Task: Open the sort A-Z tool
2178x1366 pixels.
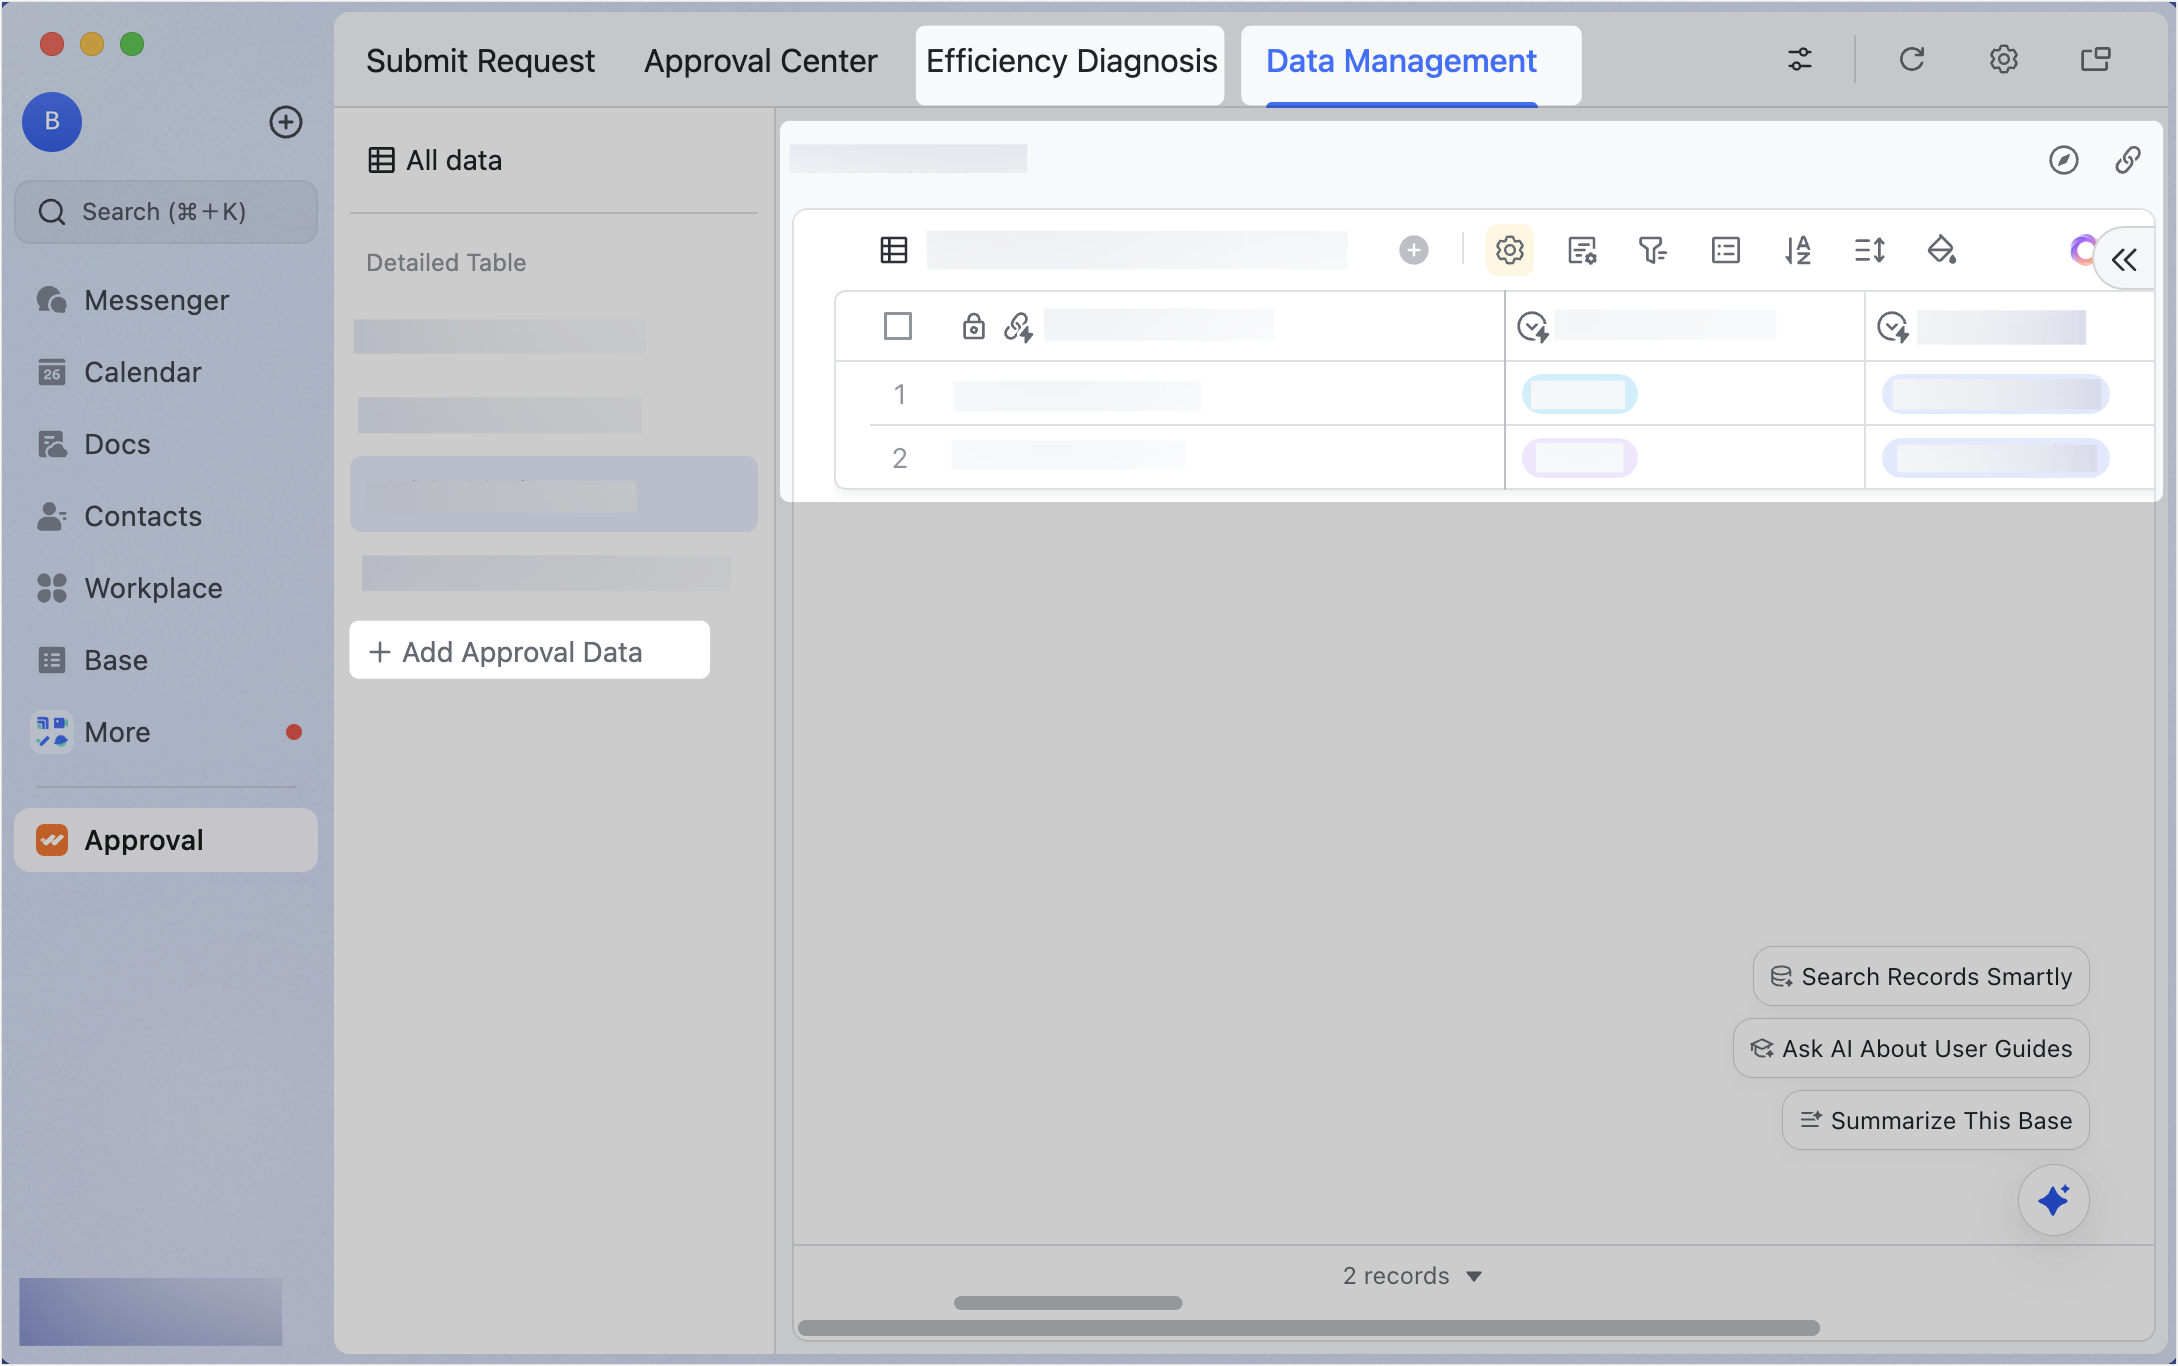Action: pyautogui.click(x=1798, y=250)
